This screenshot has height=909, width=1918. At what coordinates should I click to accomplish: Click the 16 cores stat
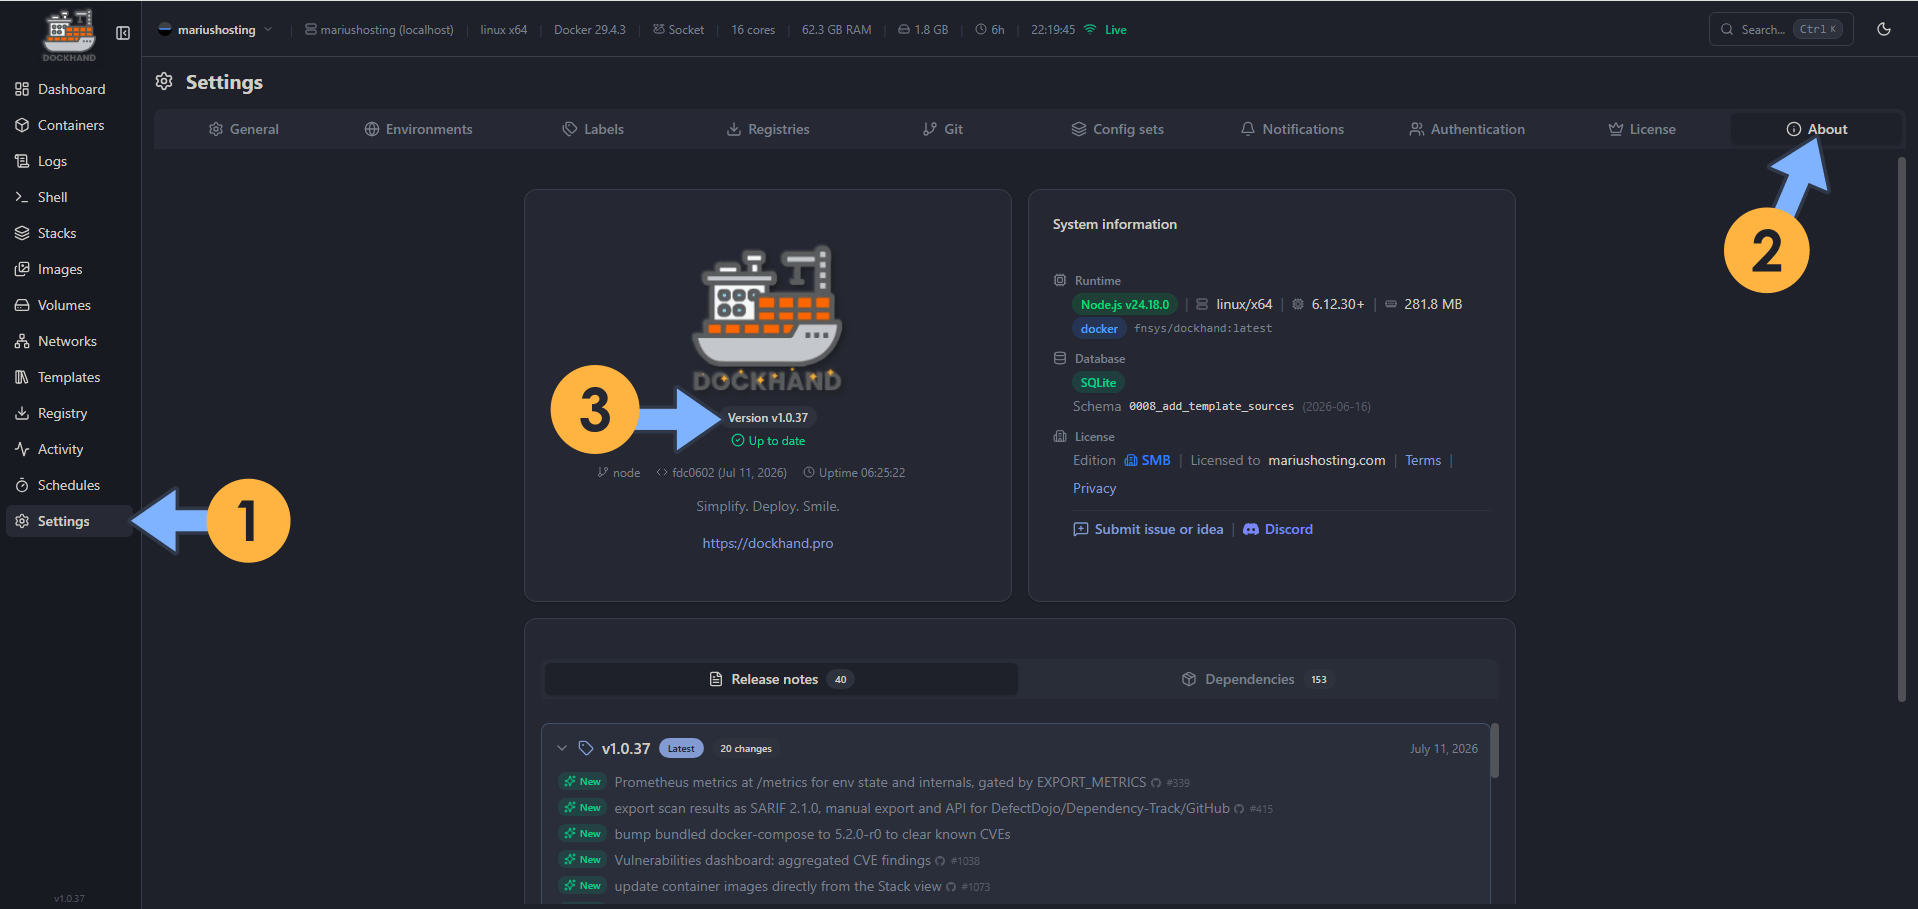(753, 30)
